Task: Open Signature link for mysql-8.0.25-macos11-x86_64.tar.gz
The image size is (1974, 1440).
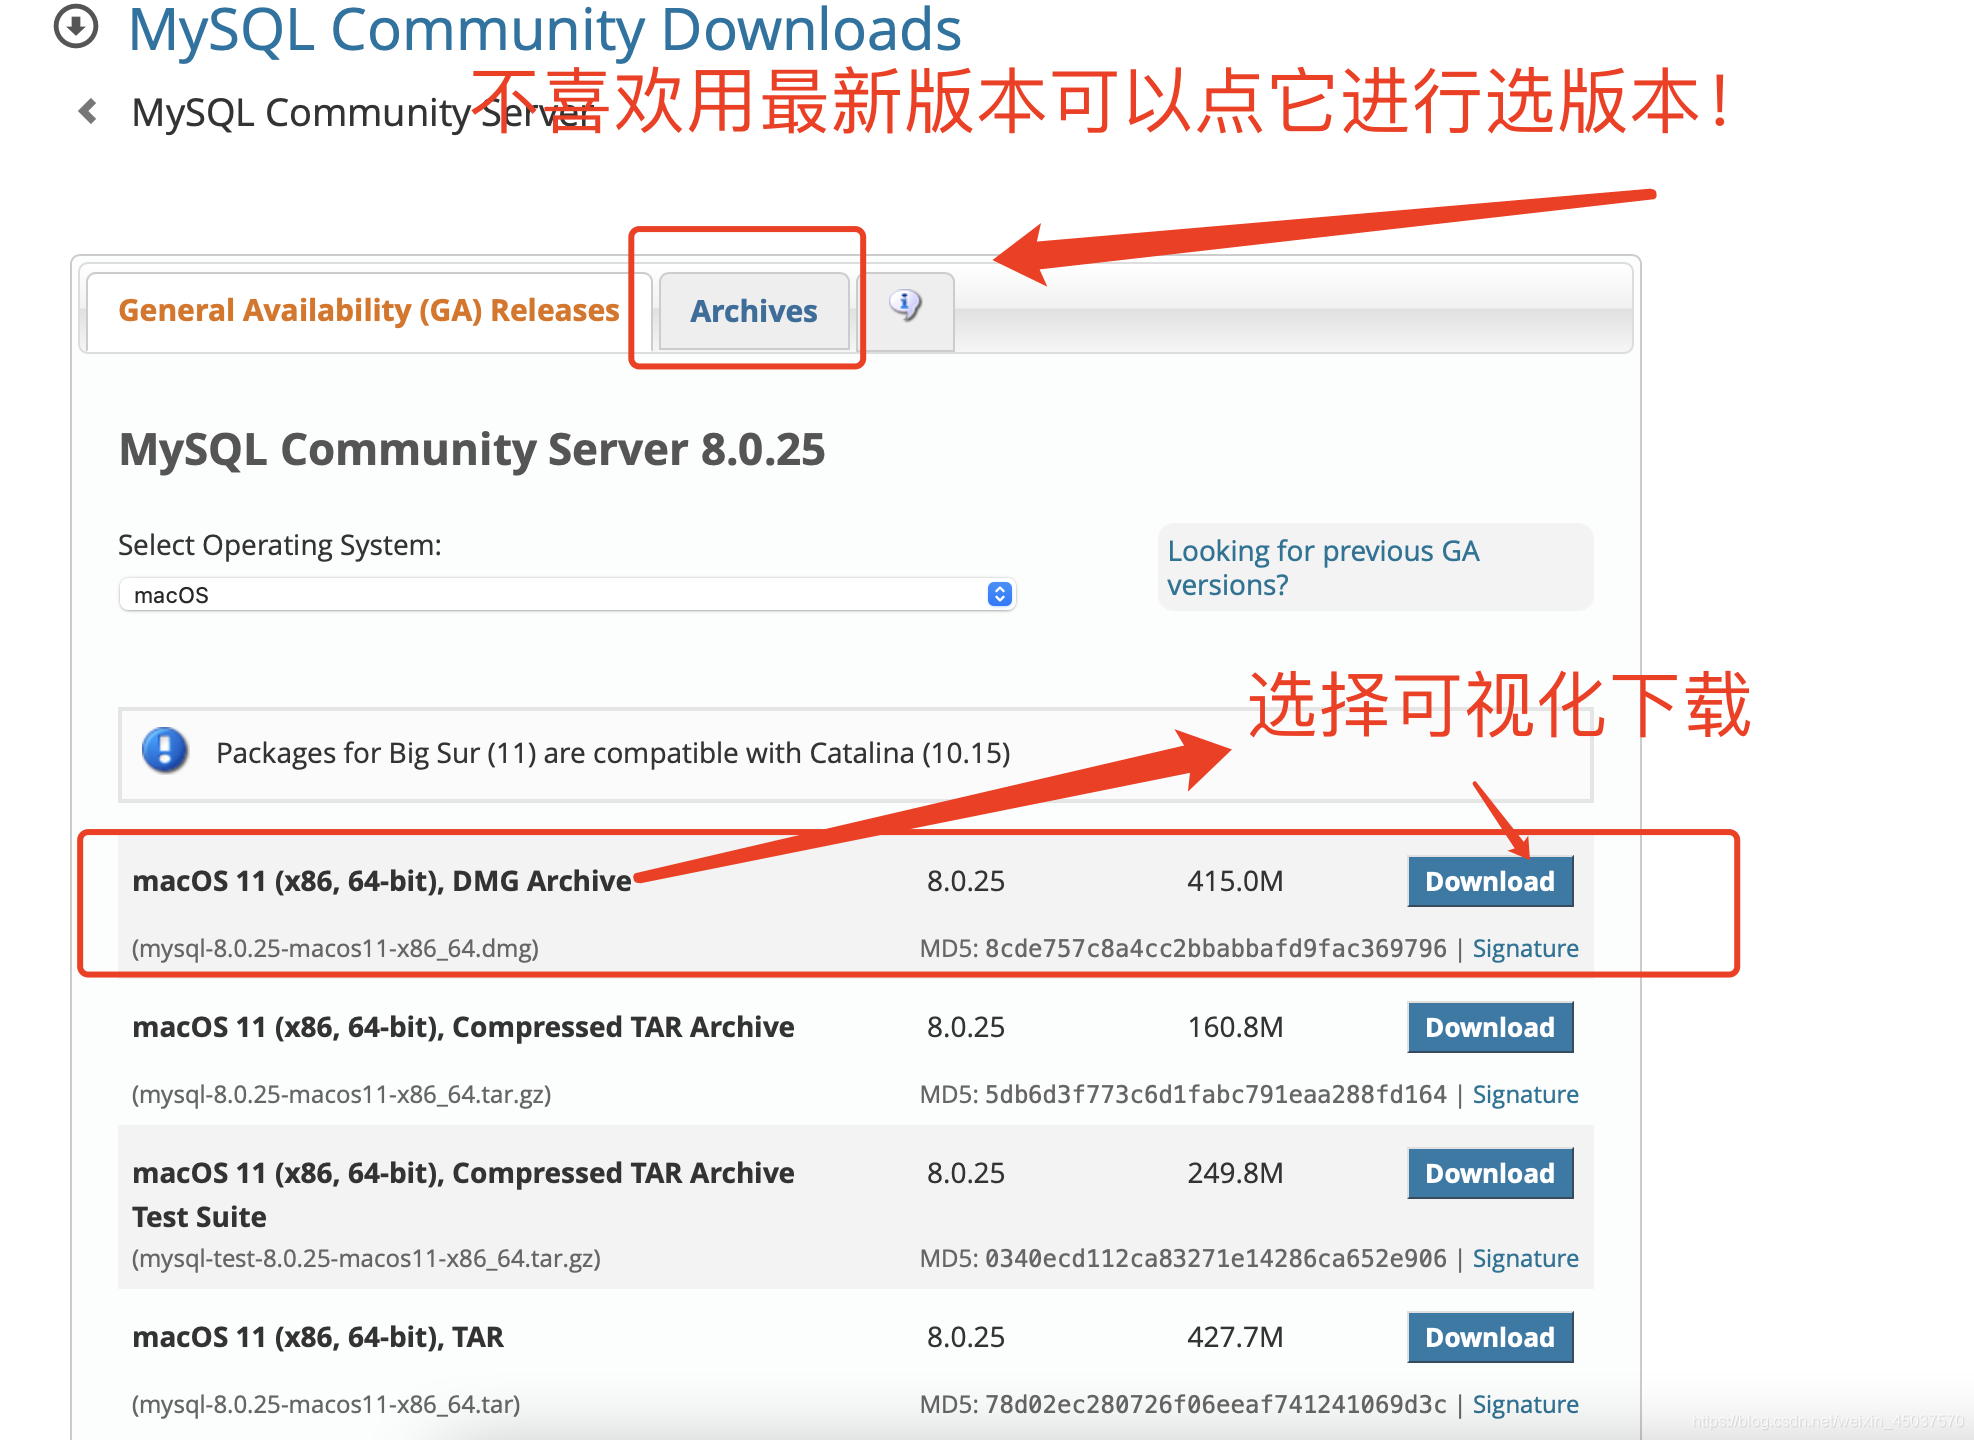Action: click(1525, 1094)
